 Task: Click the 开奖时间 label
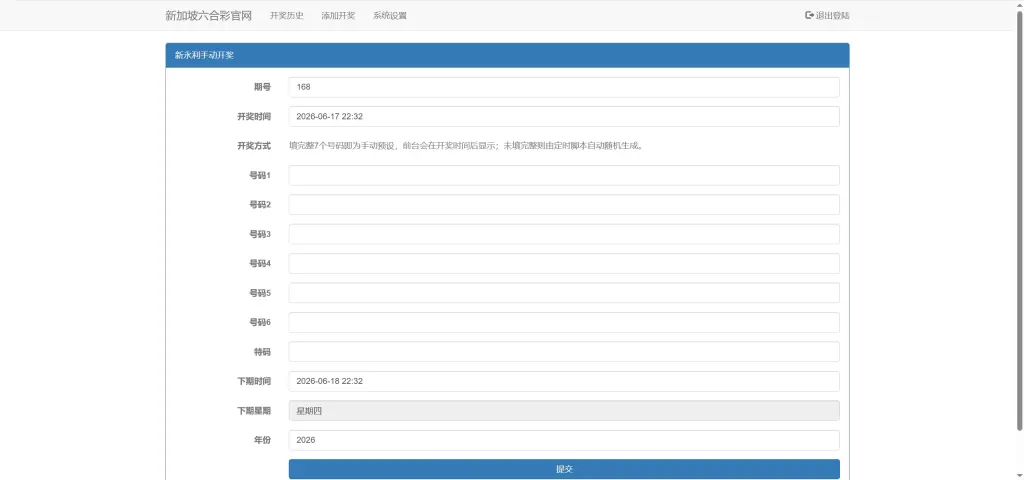(253, 117)
